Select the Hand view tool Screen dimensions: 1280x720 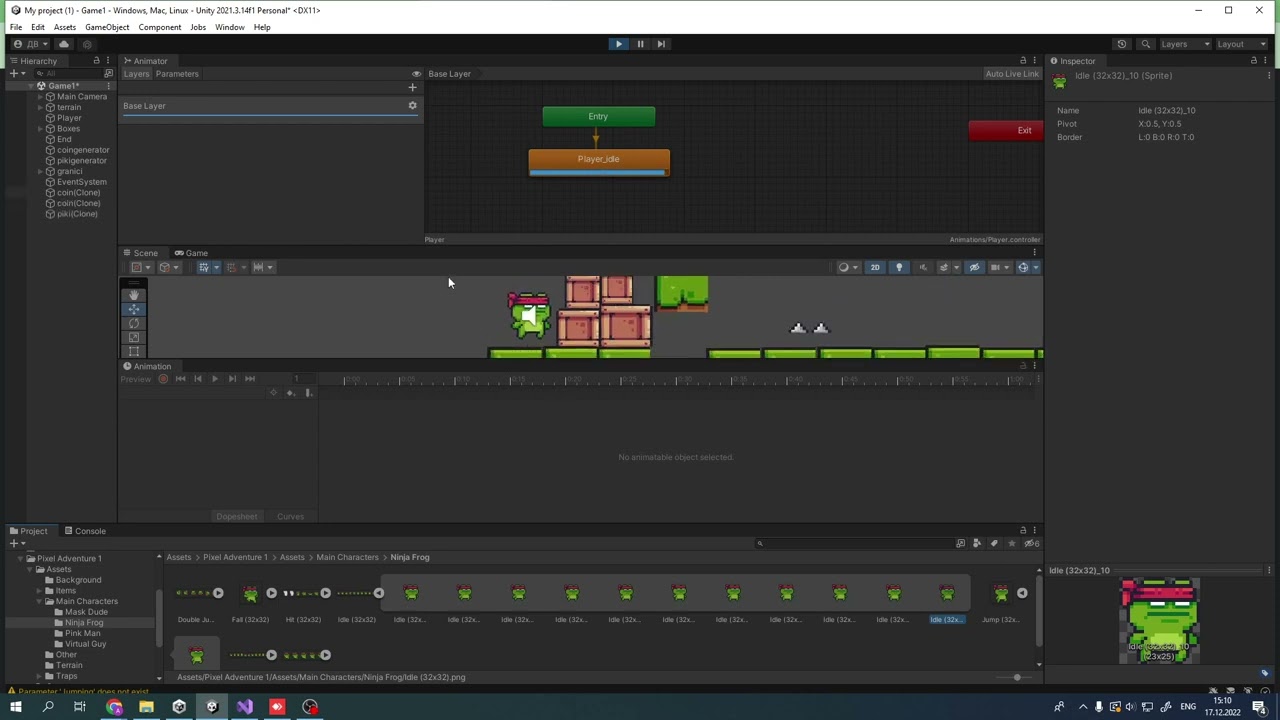(134, 295)
